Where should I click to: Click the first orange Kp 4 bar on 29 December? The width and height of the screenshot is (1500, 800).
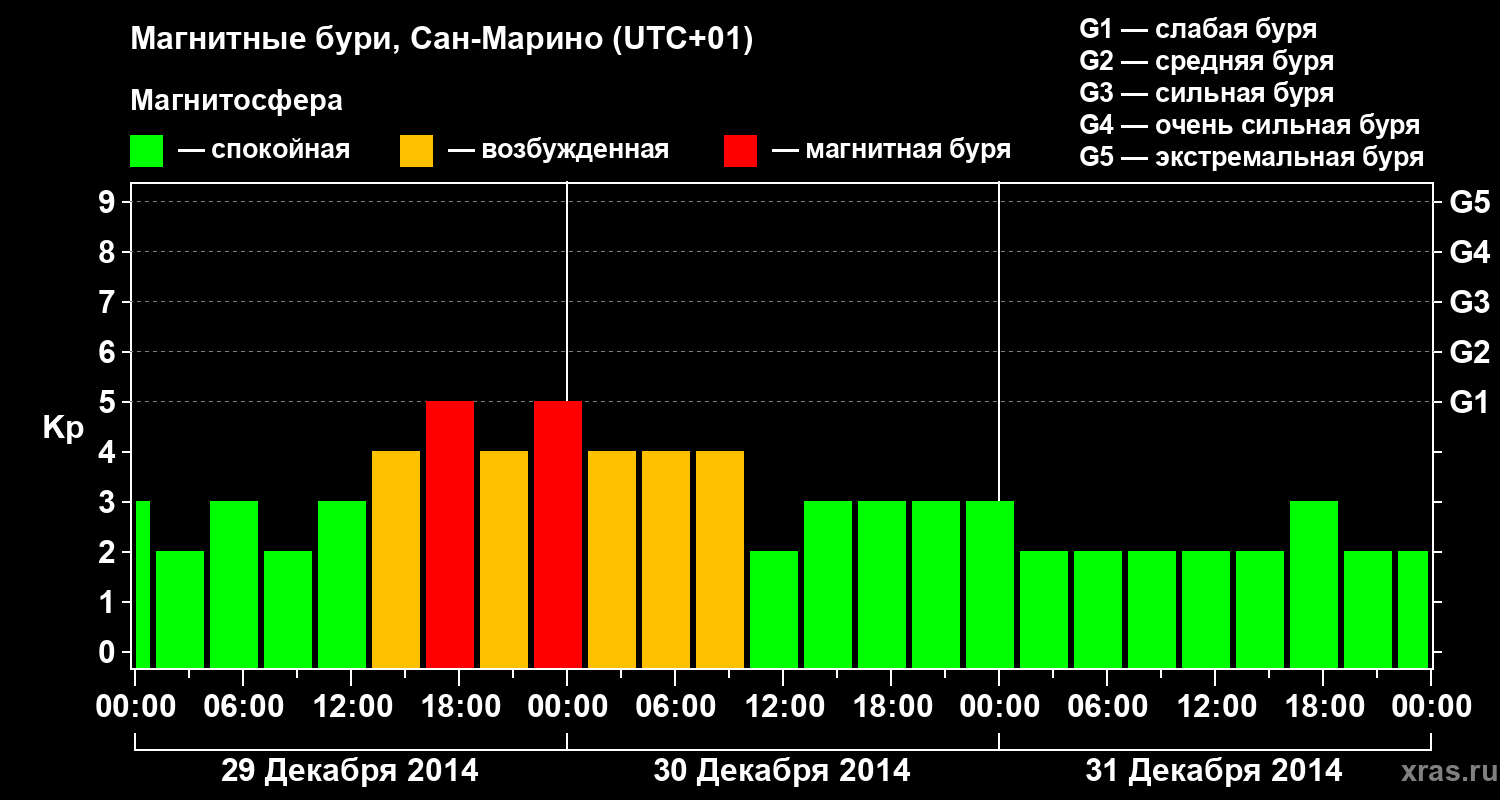coord(396,559)
